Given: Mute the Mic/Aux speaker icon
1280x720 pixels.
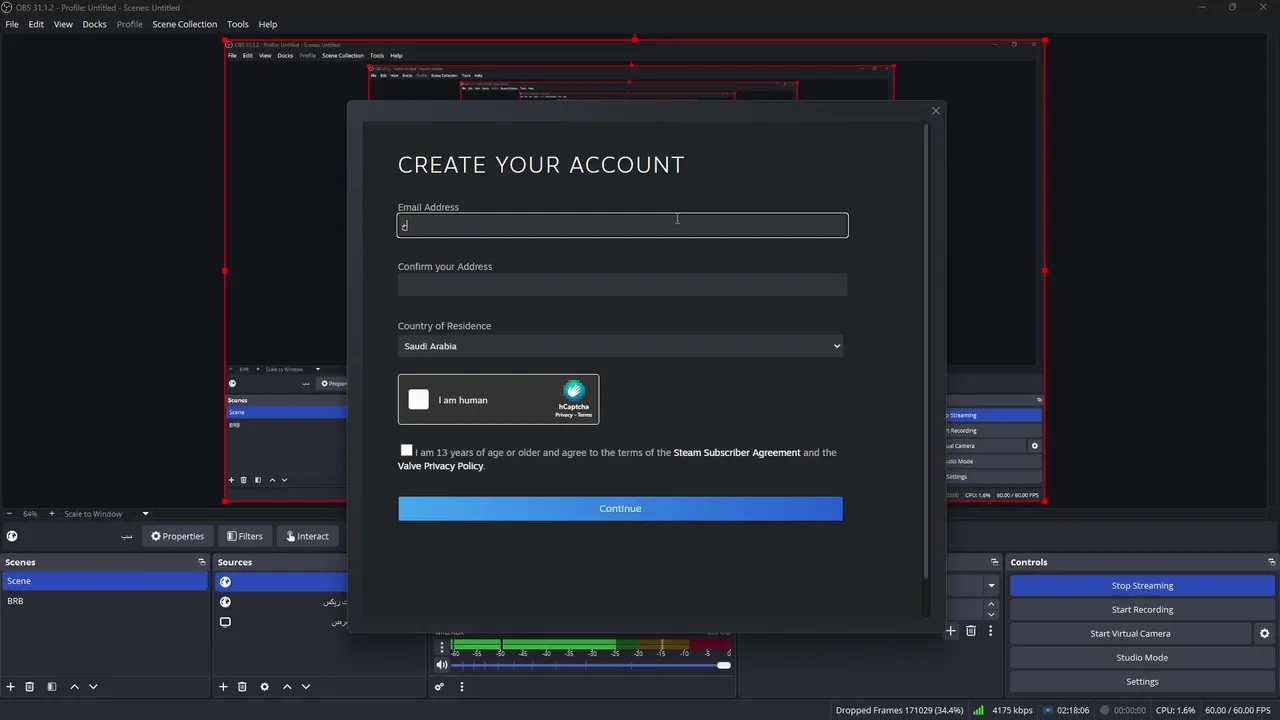Looking at the screenshot, I should pyautogui.click(x=441, y=665).
